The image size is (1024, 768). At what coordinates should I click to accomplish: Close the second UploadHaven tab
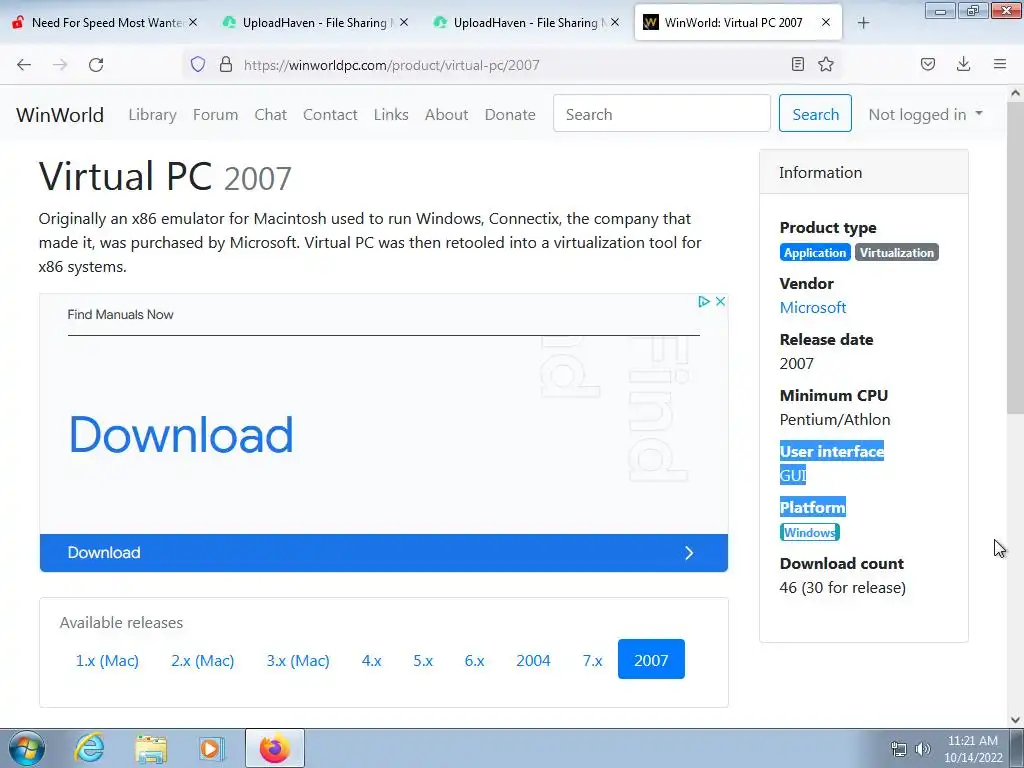[x=615, y=22]
